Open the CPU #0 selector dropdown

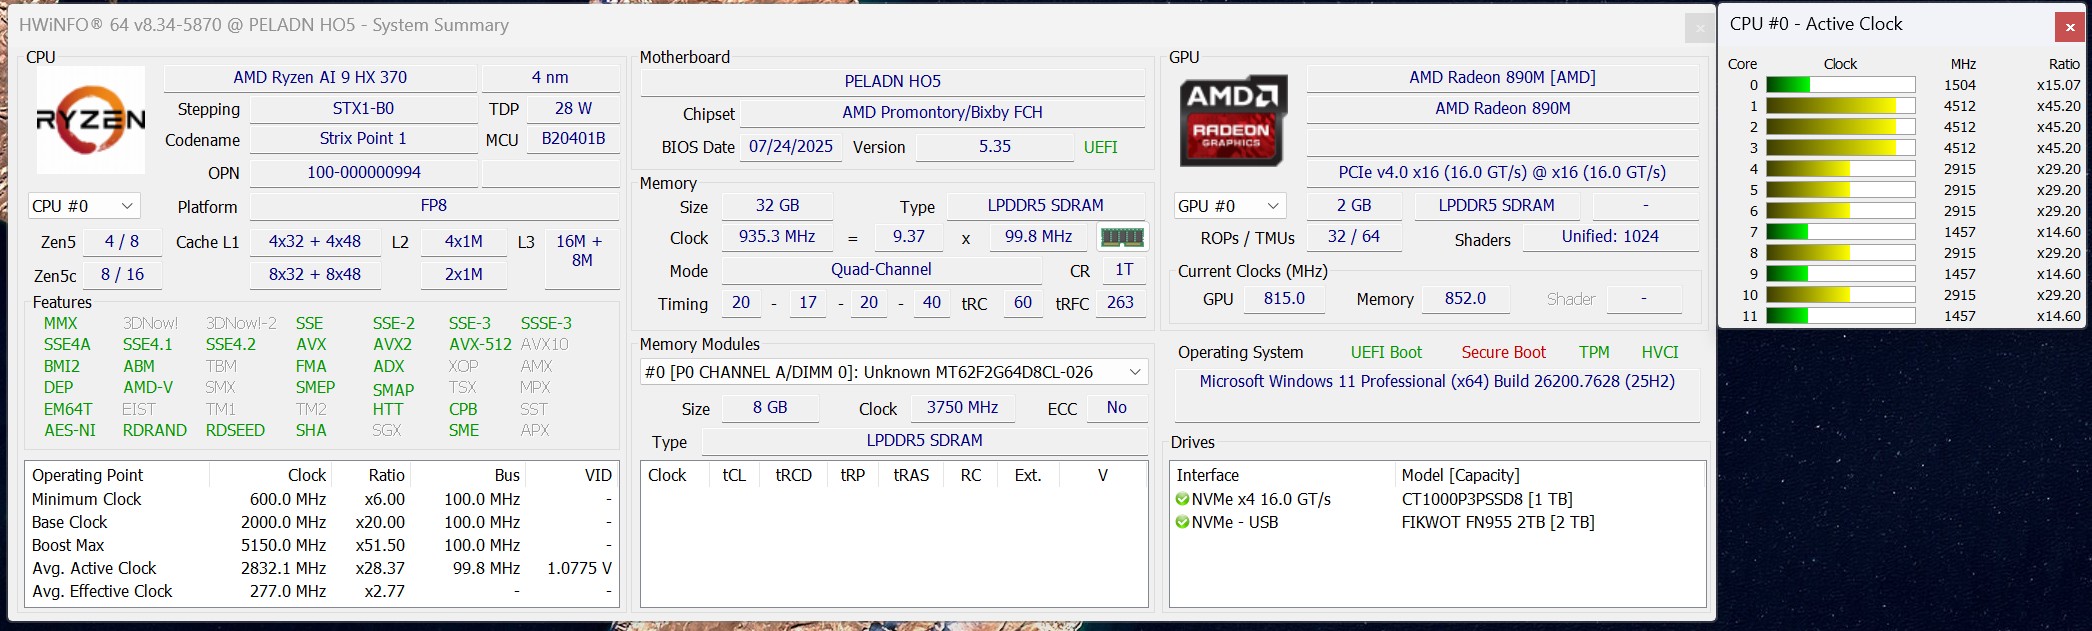(84, 206)
